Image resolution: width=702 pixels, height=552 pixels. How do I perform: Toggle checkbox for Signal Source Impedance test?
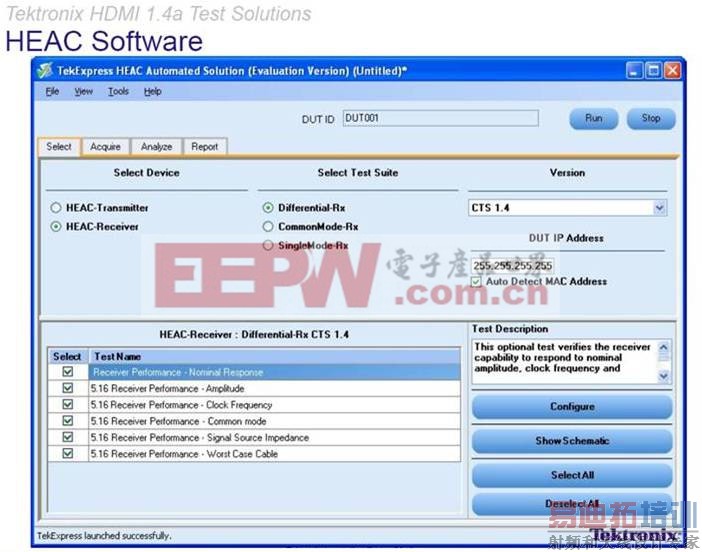[x=68, y=437]
